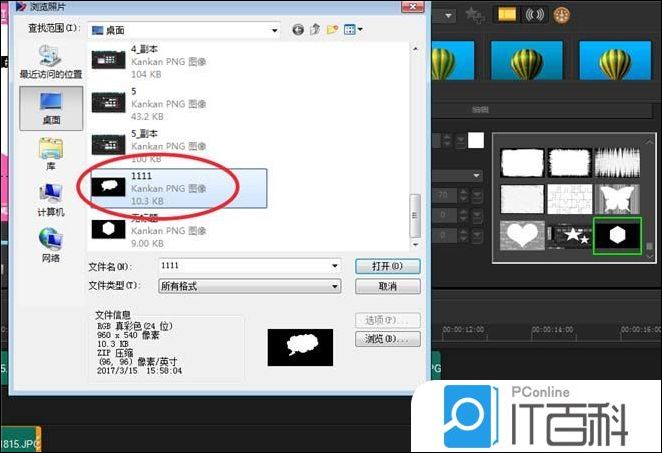Image resolution: width=662 pixels, height=453 pixels.
Task: Go back using the dialog's back arrow icon
Action: point(298,30)
